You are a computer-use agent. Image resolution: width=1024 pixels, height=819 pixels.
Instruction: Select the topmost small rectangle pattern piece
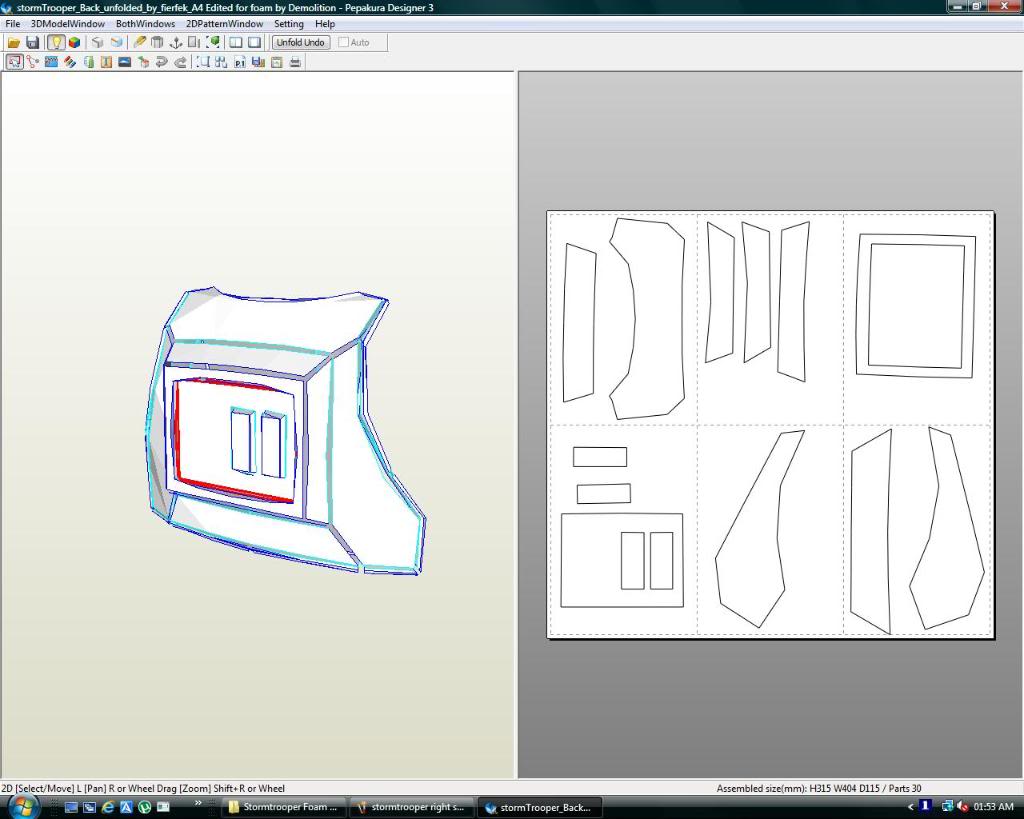click(600, 457)
